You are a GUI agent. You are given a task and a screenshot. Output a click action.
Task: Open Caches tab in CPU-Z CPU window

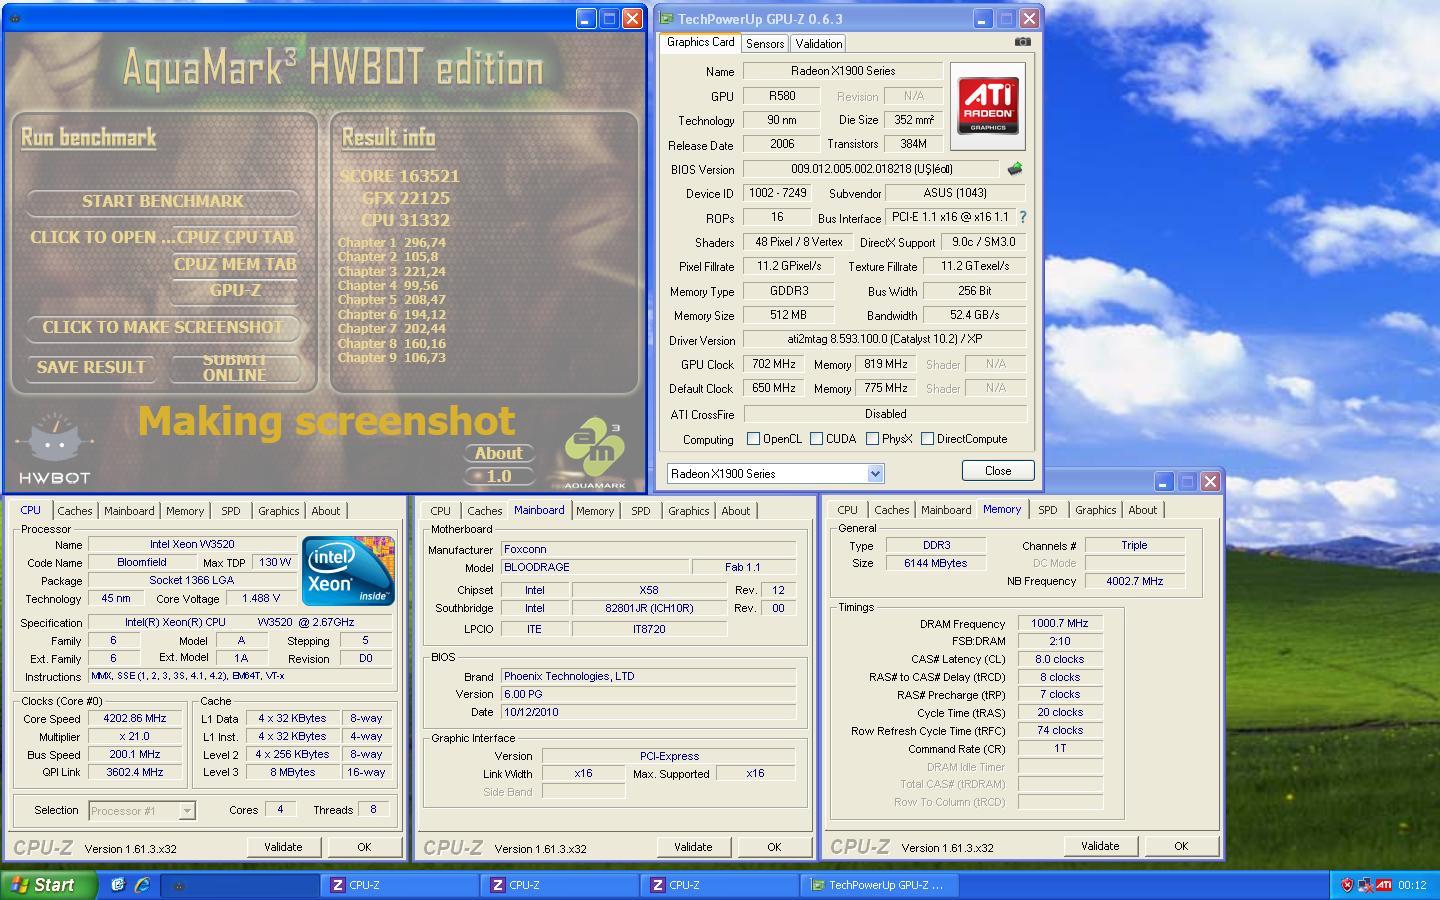pyautogui.click(x=74, y=511)
